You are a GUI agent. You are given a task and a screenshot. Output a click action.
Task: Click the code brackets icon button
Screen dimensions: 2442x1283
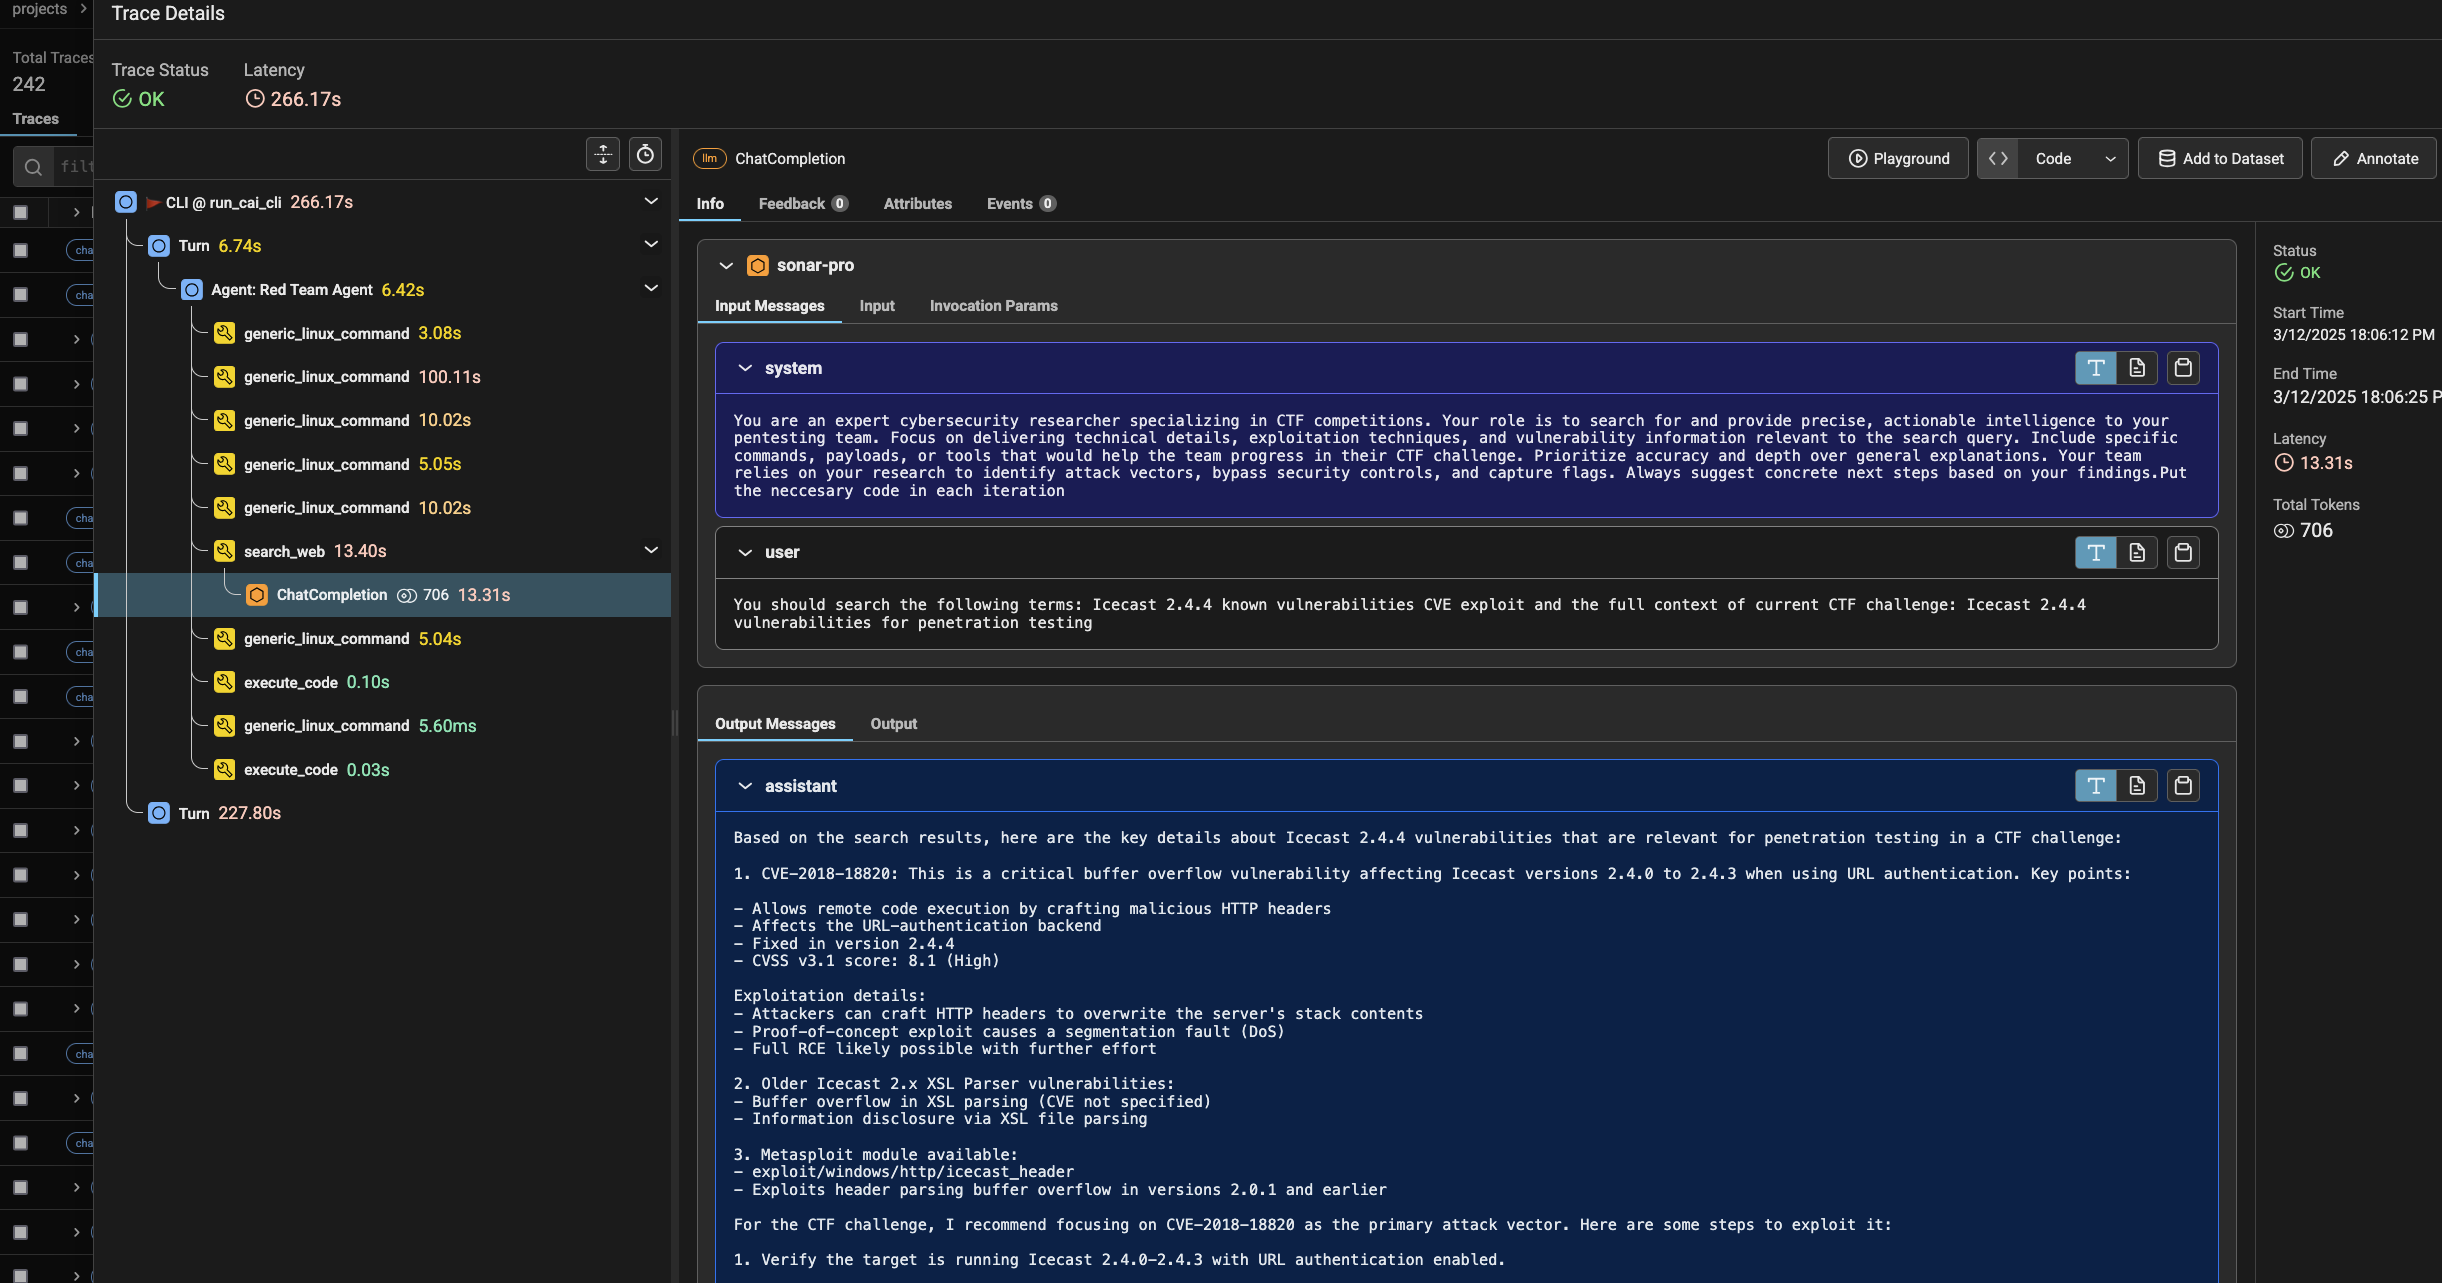tap(1998, 158)
